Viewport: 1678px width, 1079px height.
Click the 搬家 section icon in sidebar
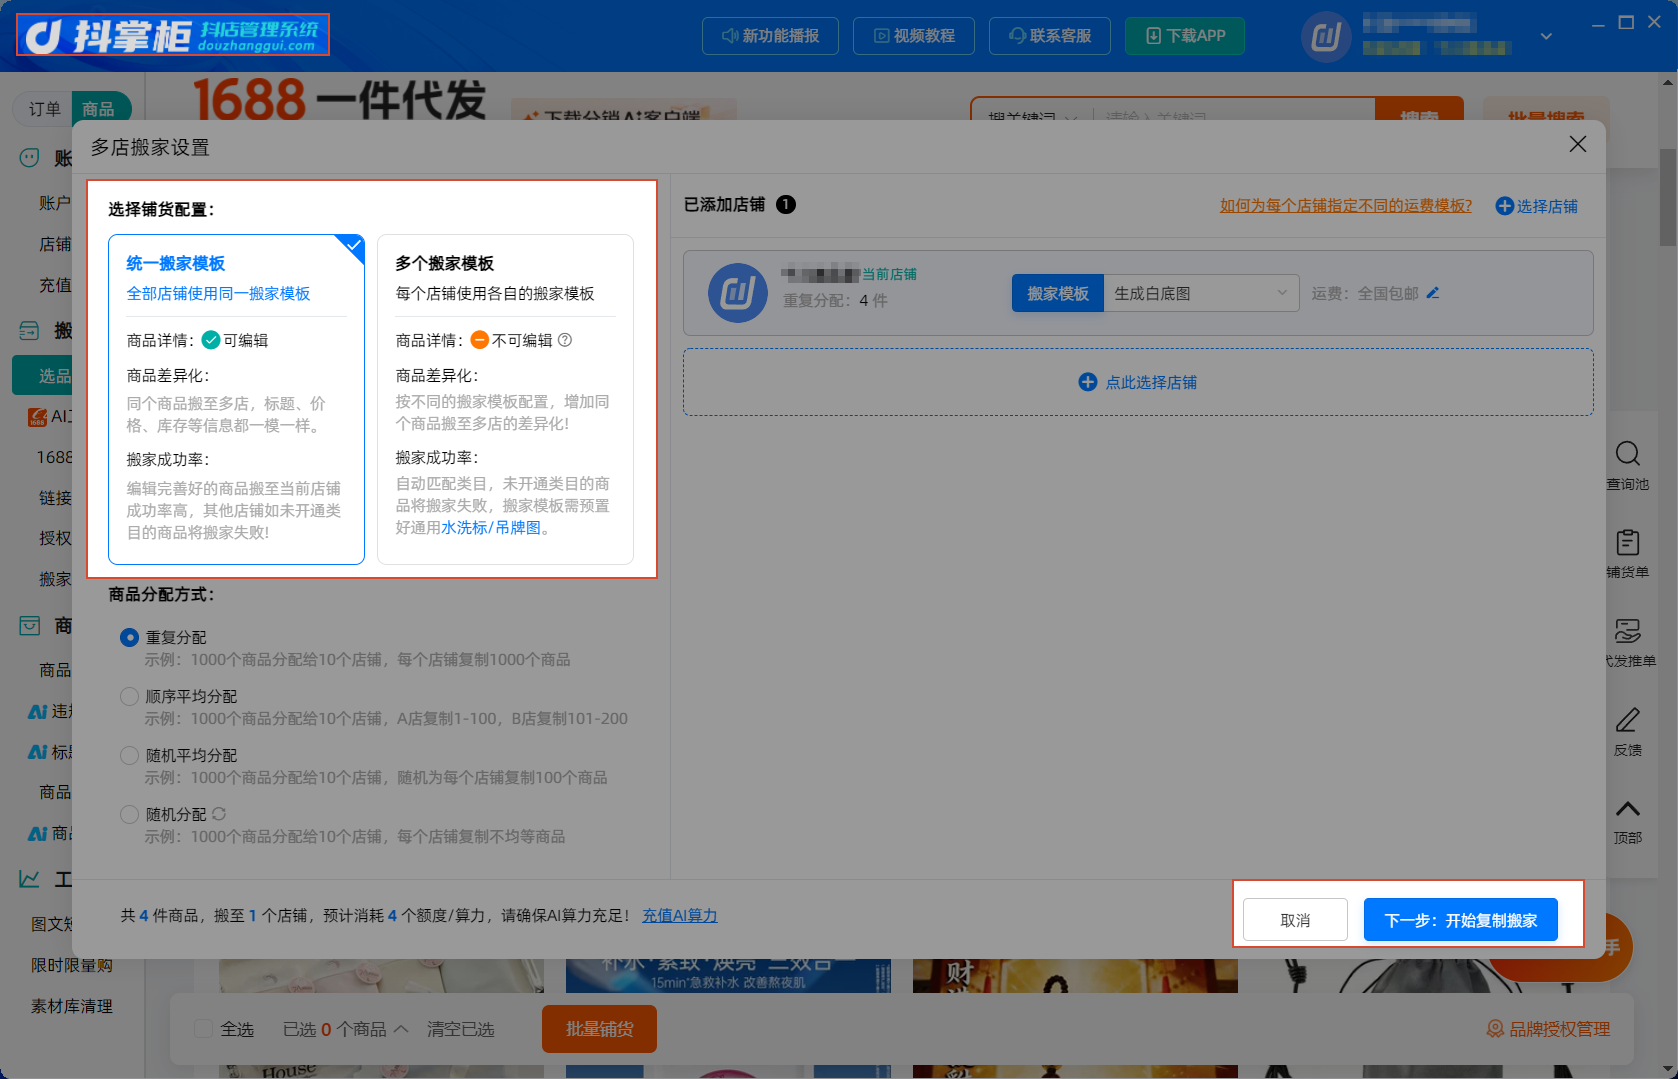[30, 330]
